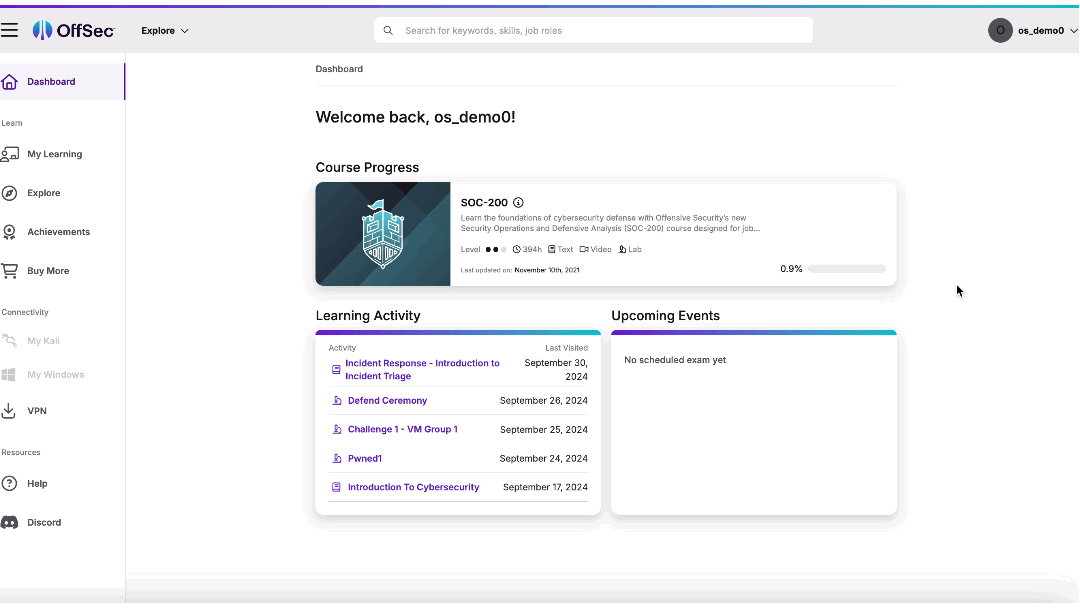
Task: Expand the os_demo0 account chevron
Action: 1073,31
